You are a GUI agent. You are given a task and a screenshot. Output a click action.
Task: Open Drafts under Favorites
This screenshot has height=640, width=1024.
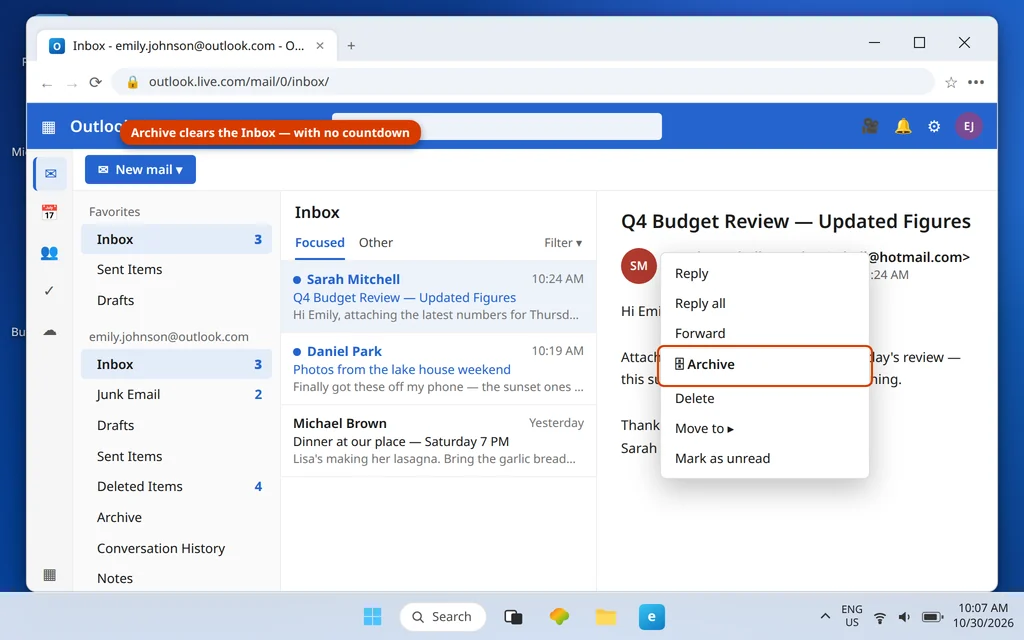(176, 300)
